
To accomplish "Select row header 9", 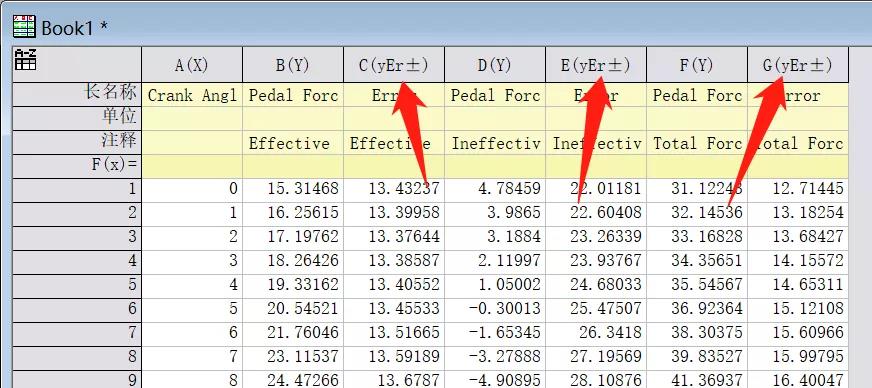I will tap(77, 379).
